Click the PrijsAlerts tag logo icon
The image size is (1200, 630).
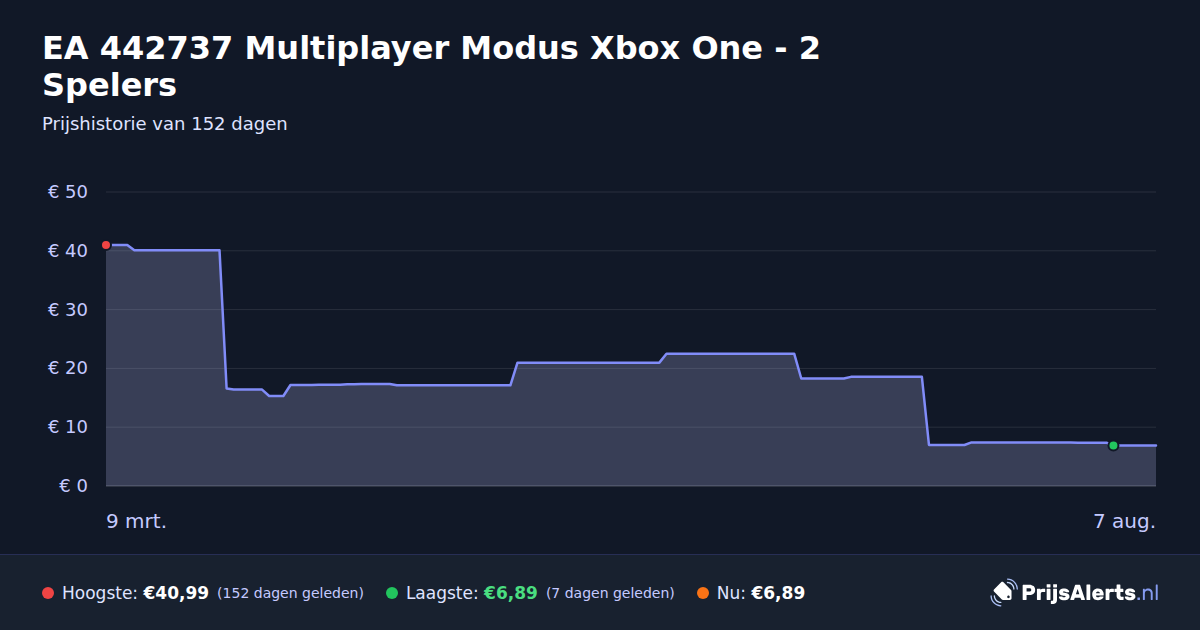[x=1003, y=592]
